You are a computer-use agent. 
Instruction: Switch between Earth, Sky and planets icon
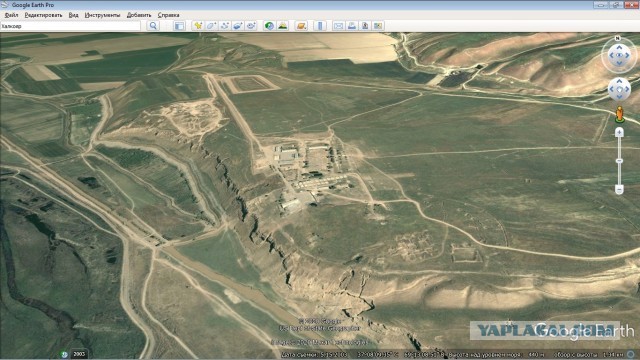click(301, 26)
